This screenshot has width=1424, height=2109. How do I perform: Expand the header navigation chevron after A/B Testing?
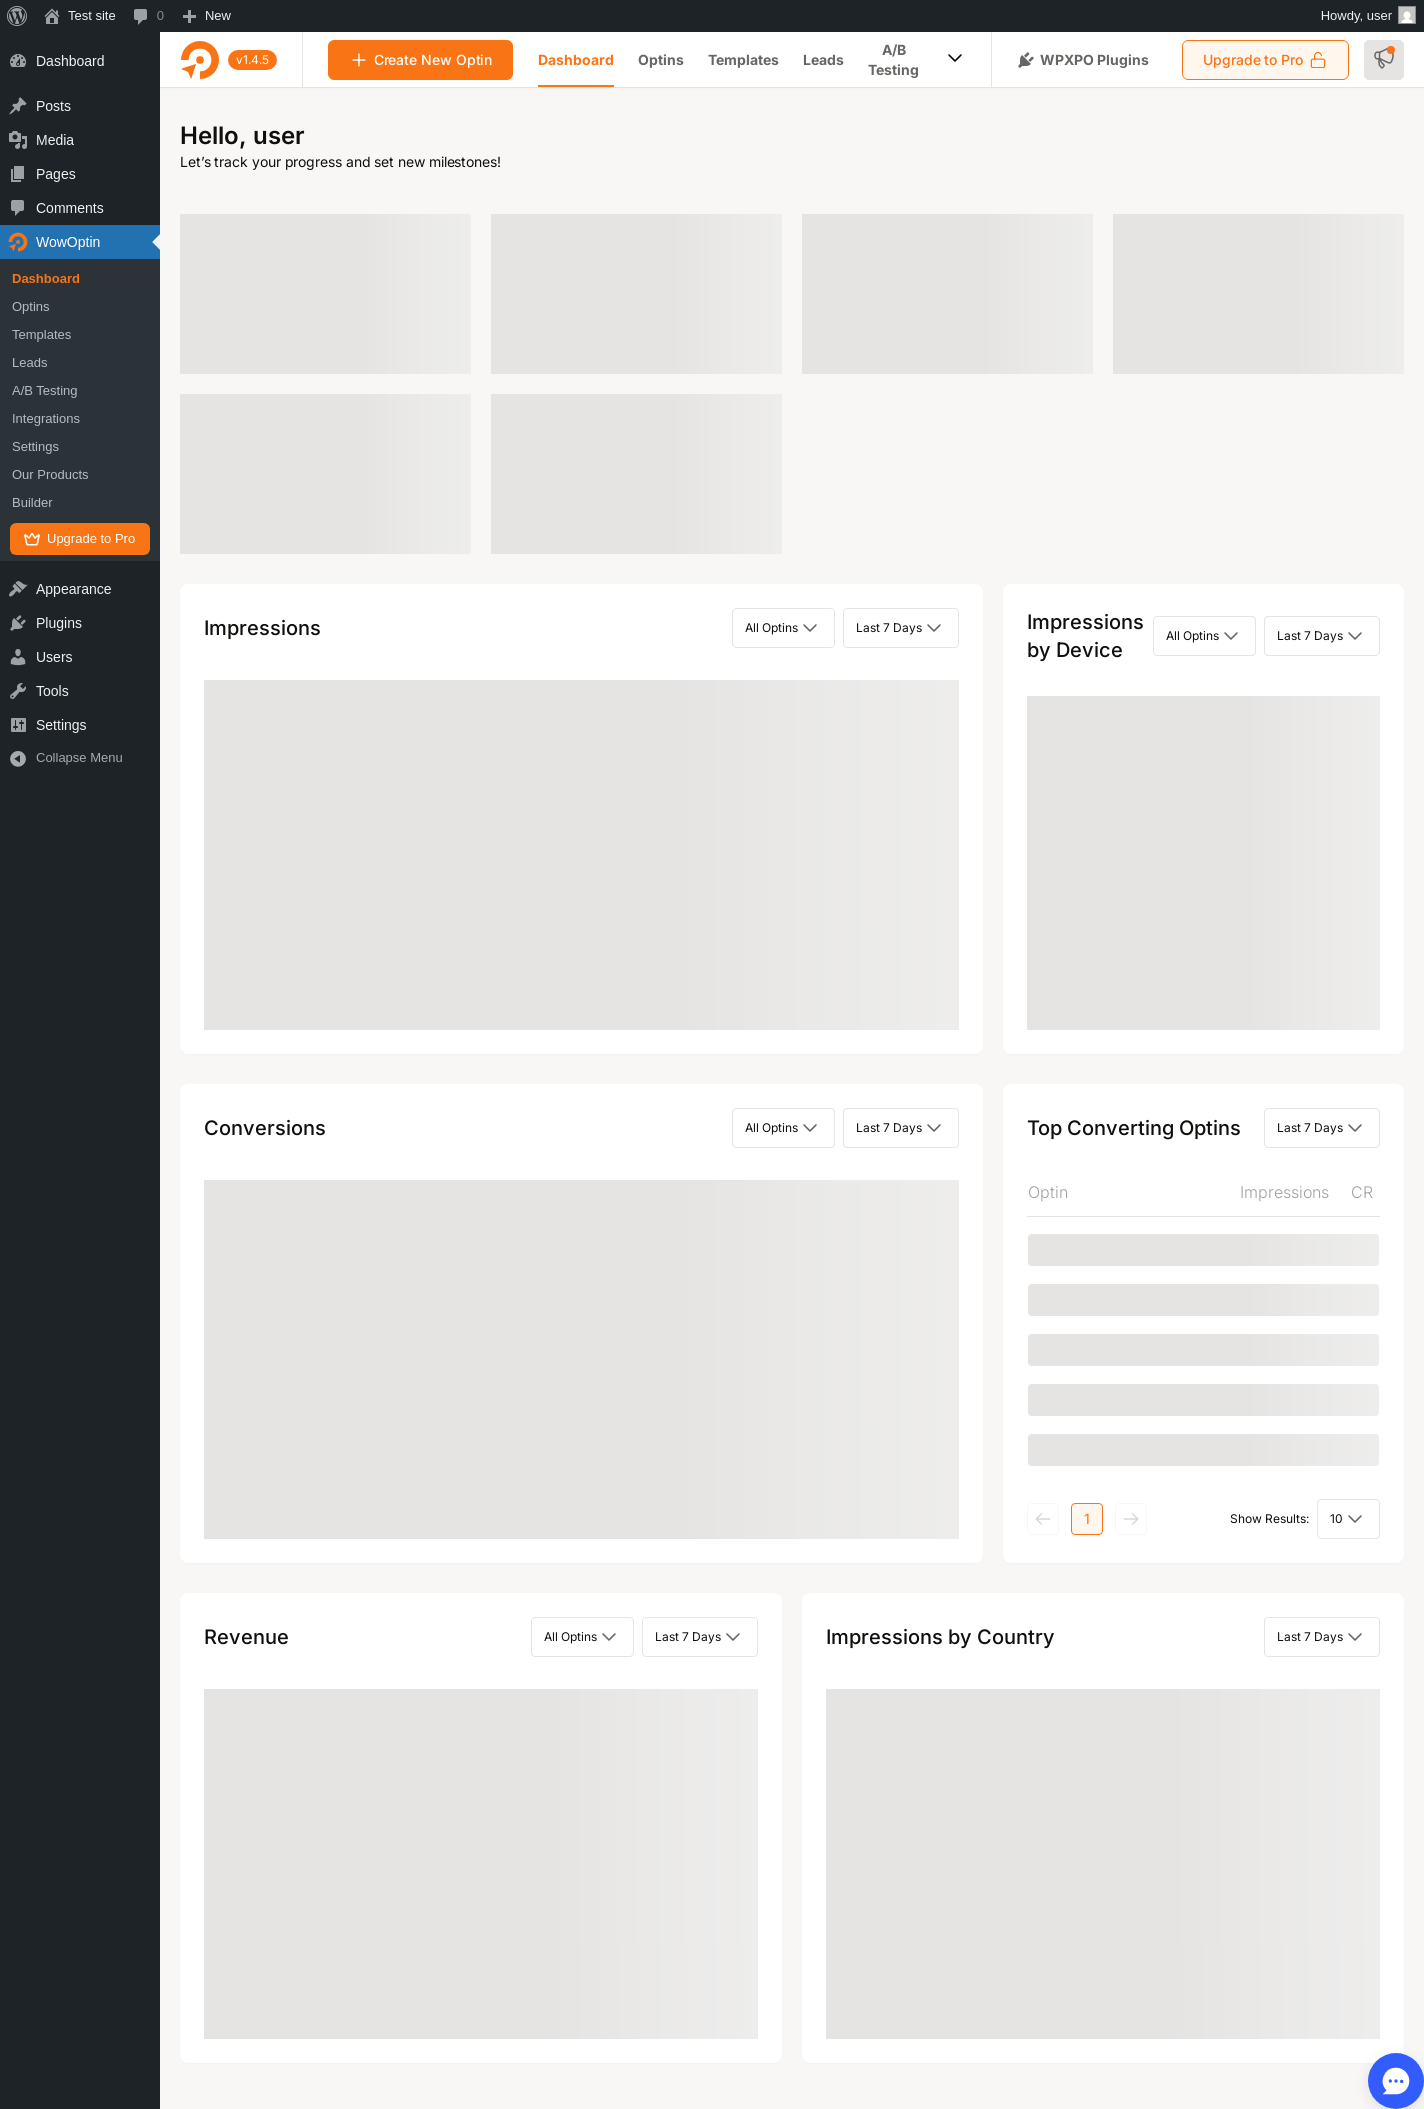[x=955, y=59]
